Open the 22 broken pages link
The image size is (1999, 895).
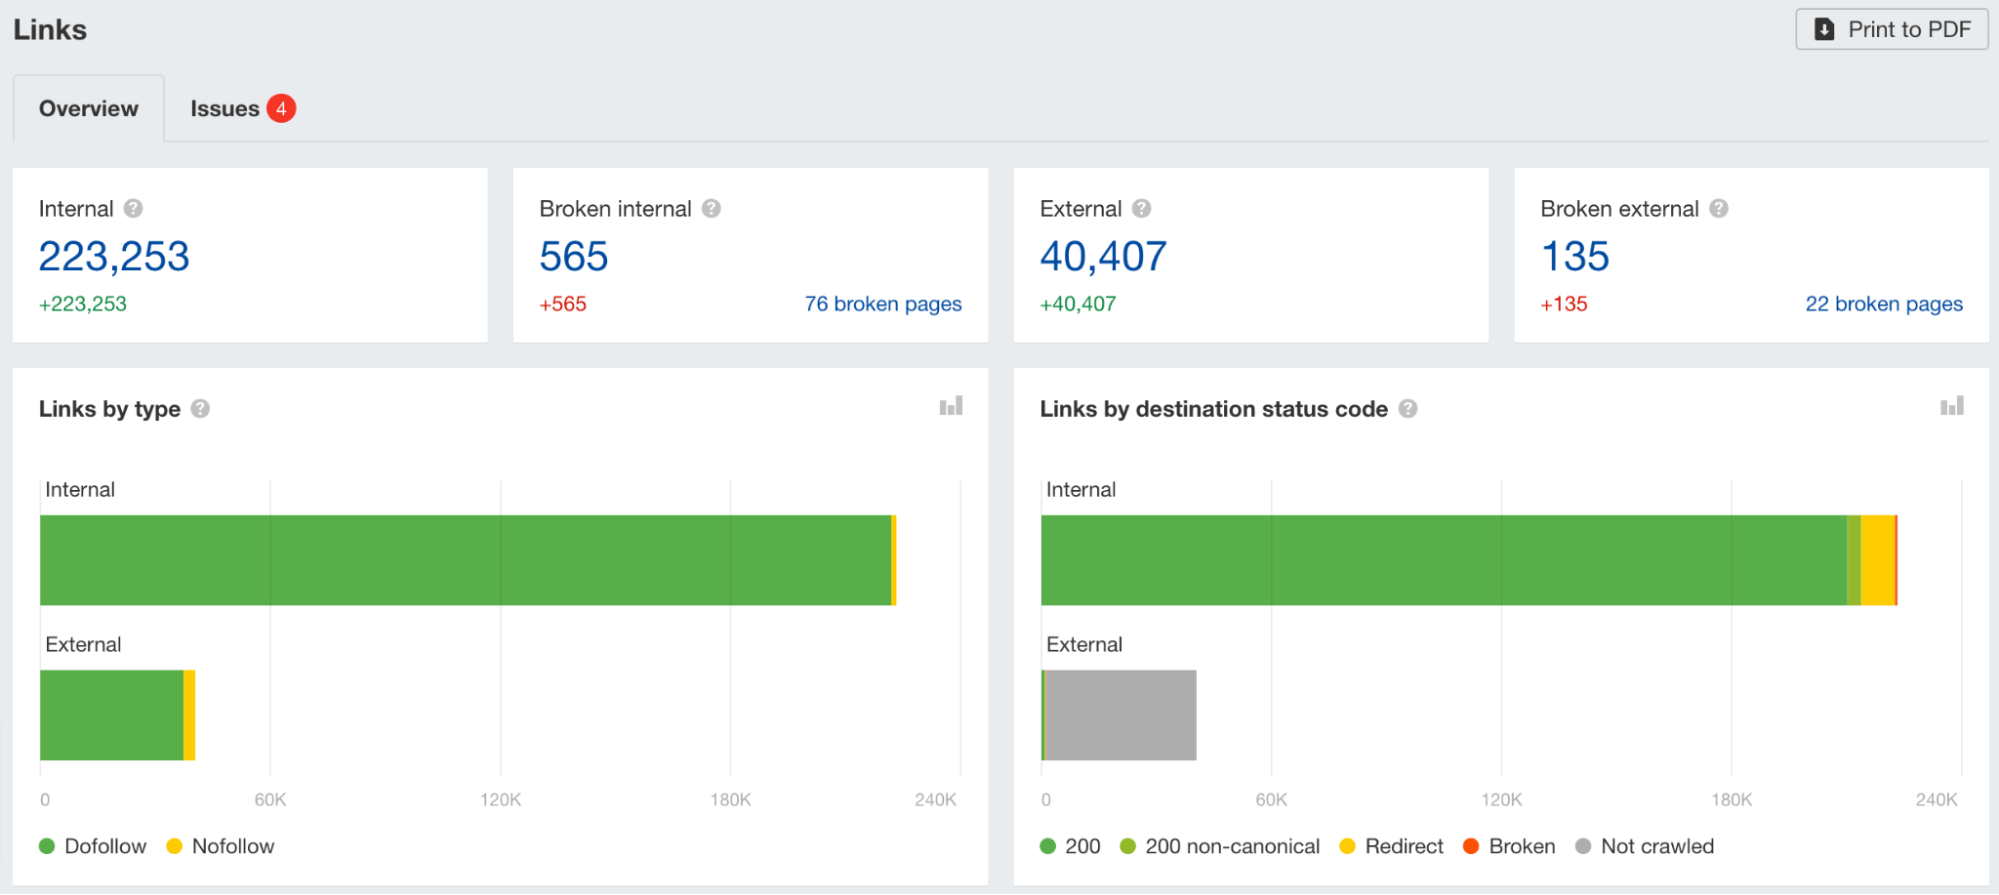tap(1883, 304)
